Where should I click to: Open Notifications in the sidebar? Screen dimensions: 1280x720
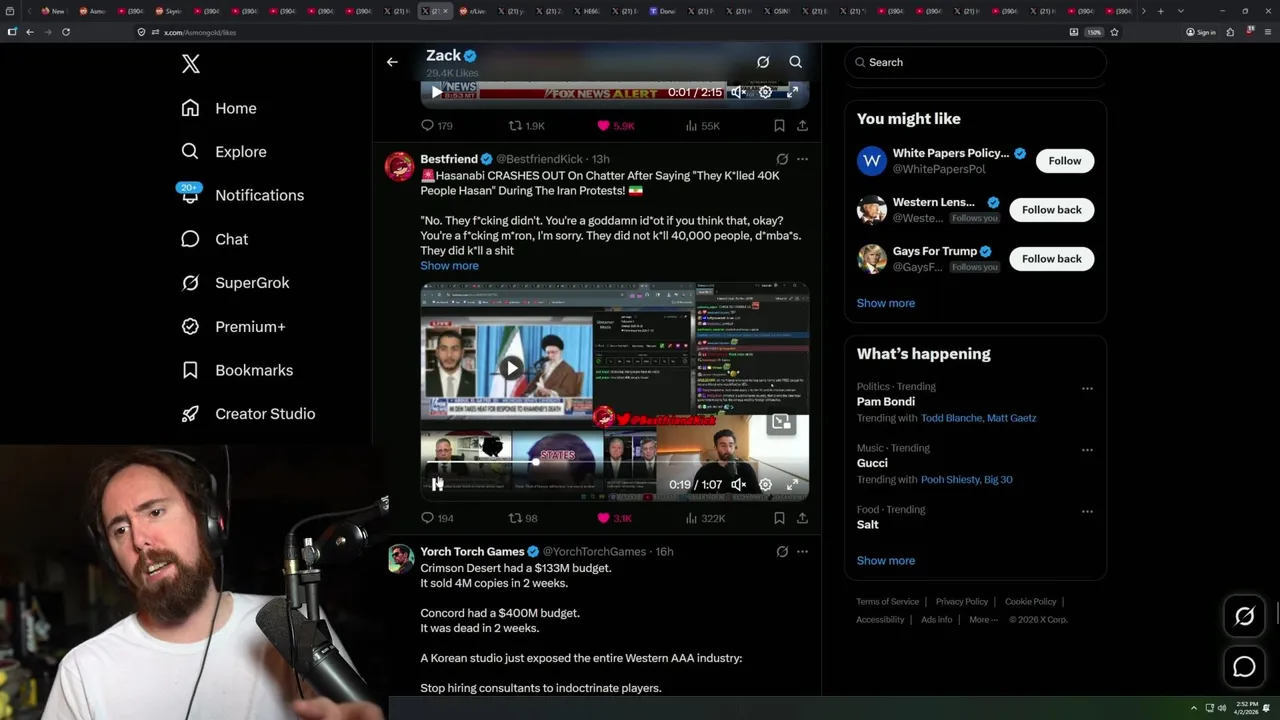[x=242, y=195]
